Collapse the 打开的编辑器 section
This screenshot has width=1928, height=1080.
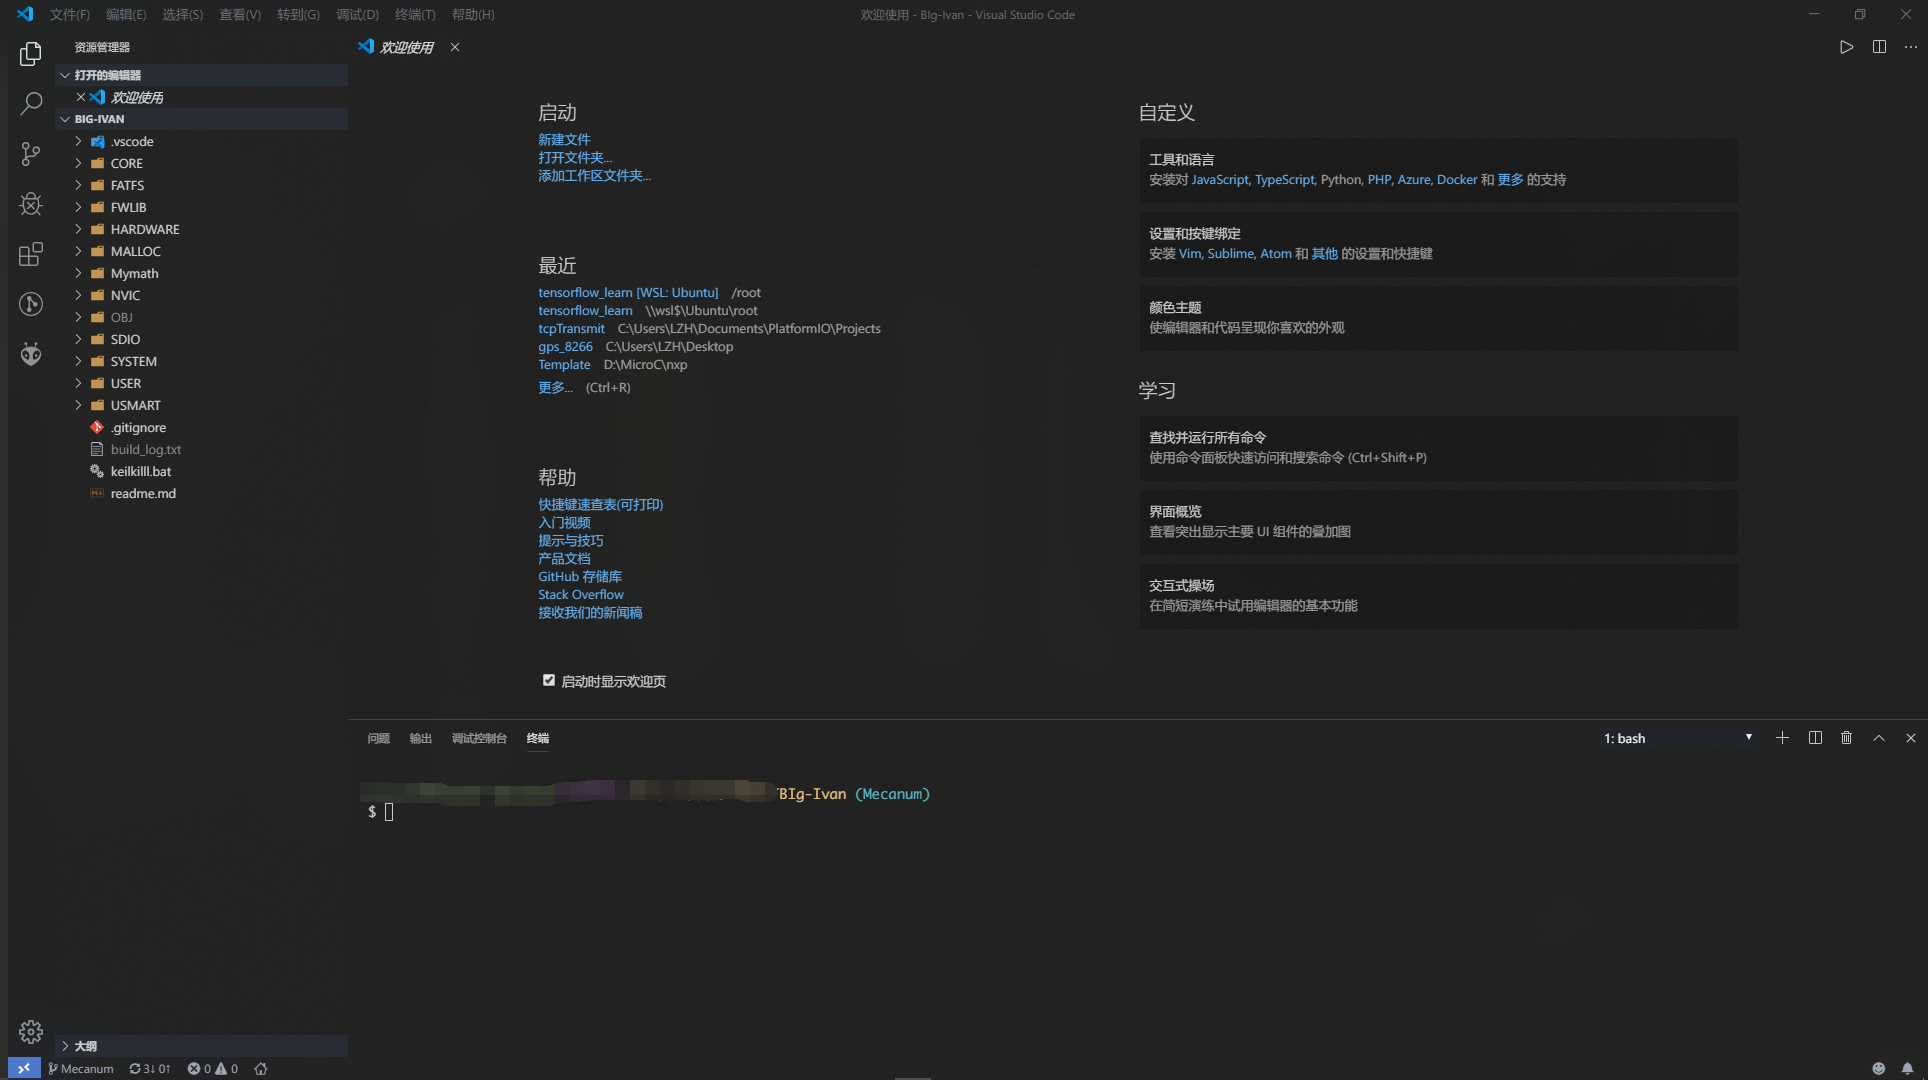coord(202,75)
